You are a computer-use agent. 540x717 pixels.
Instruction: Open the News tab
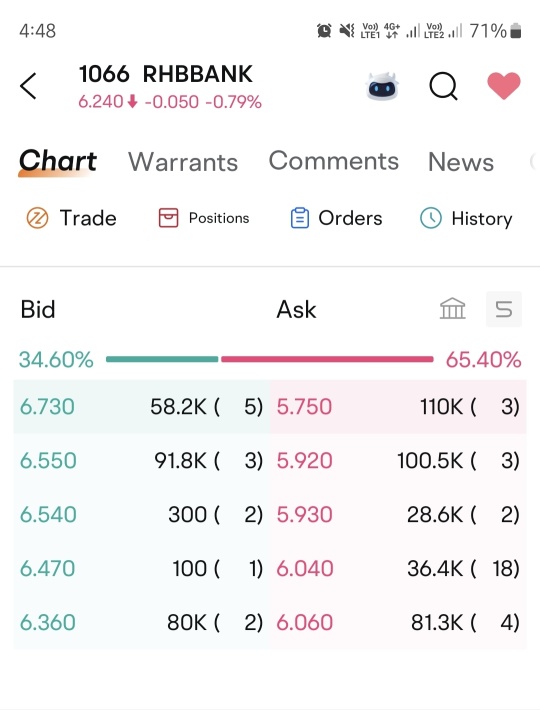coord(461,162)
